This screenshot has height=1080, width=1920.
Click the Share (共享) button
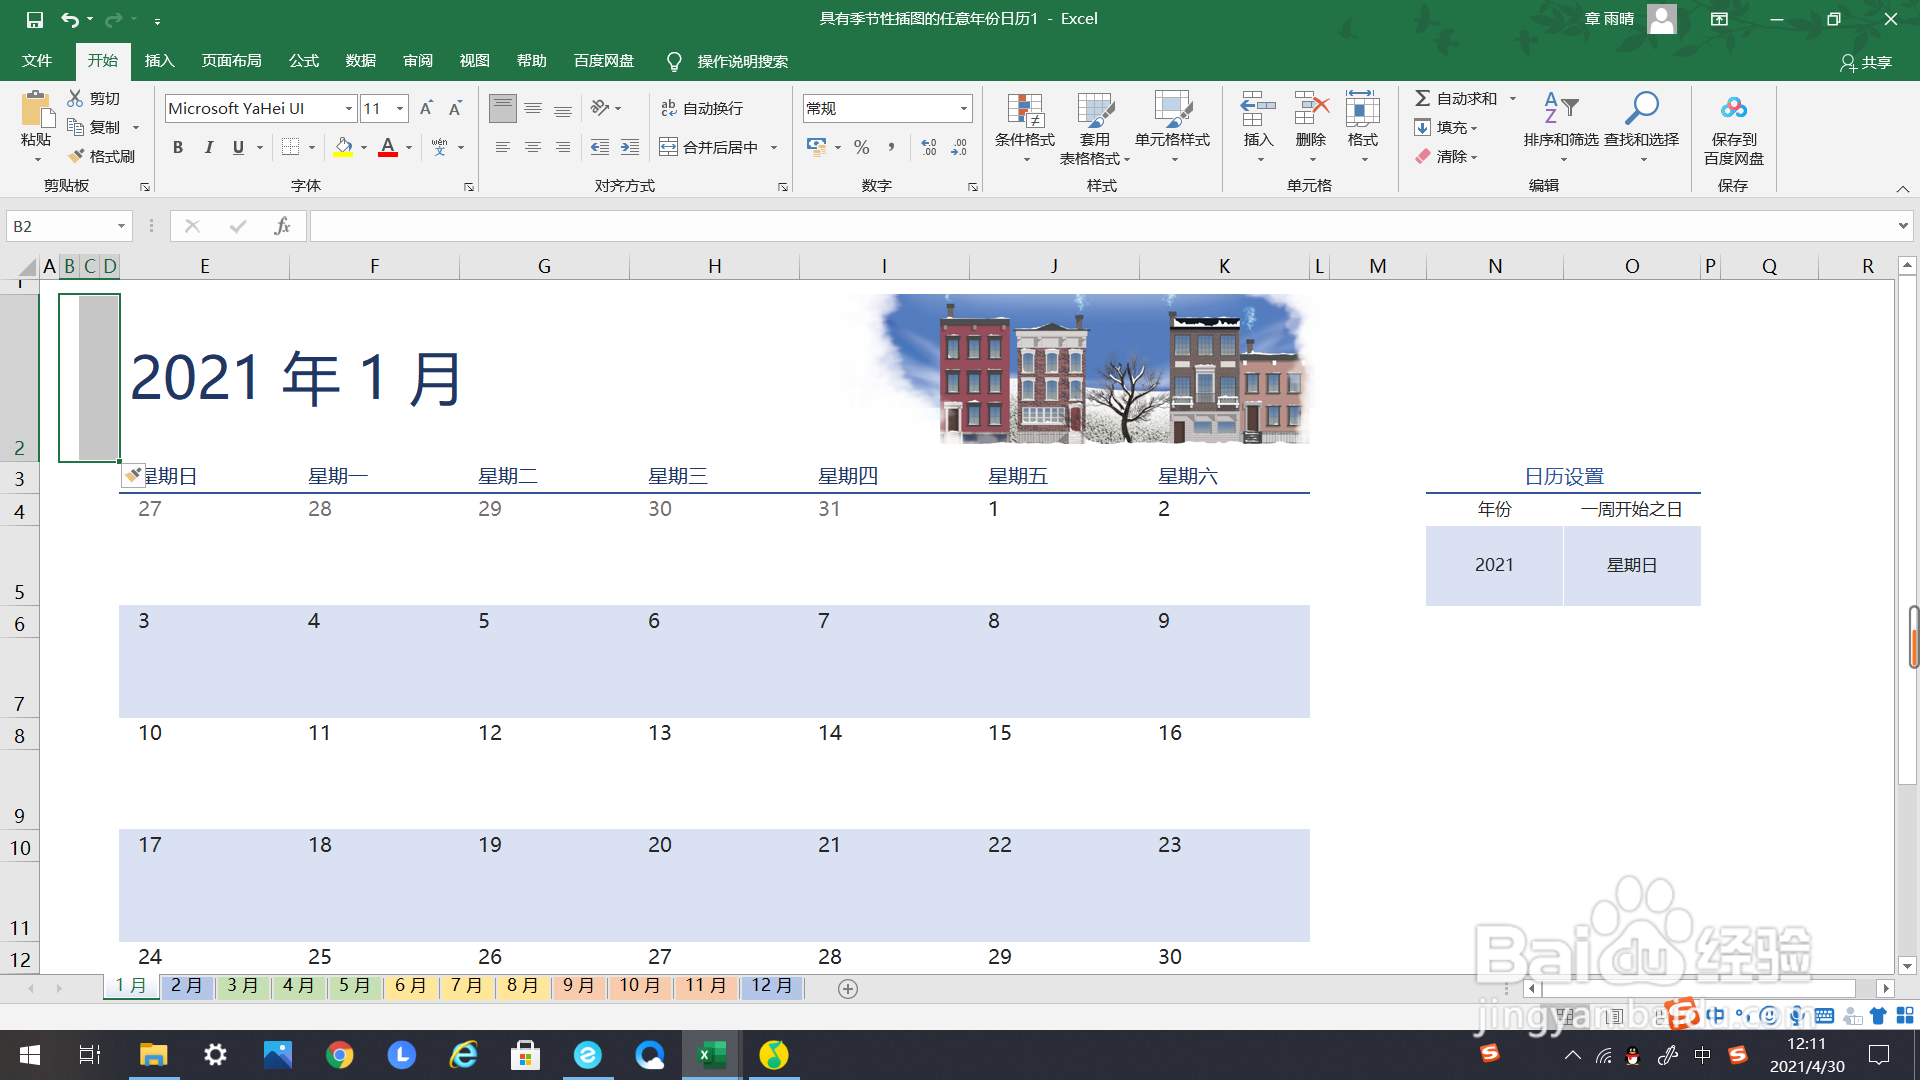[x=1866, y=62]
